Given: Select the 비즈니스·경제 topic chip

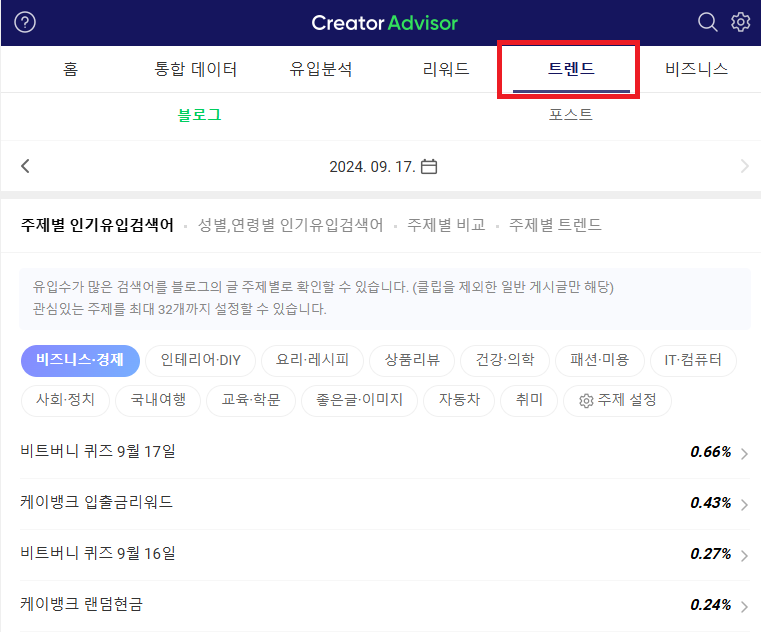Looking at the screenshot, I should tap(80, 361).
